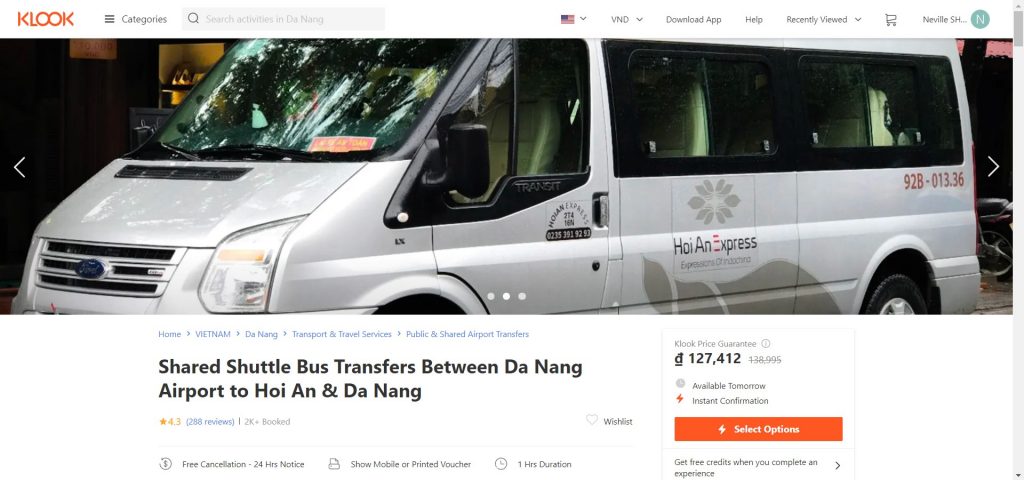This screenshot has width=1024, height=480.
Task: Click the KLOOK logo
Action: (46, 19)
